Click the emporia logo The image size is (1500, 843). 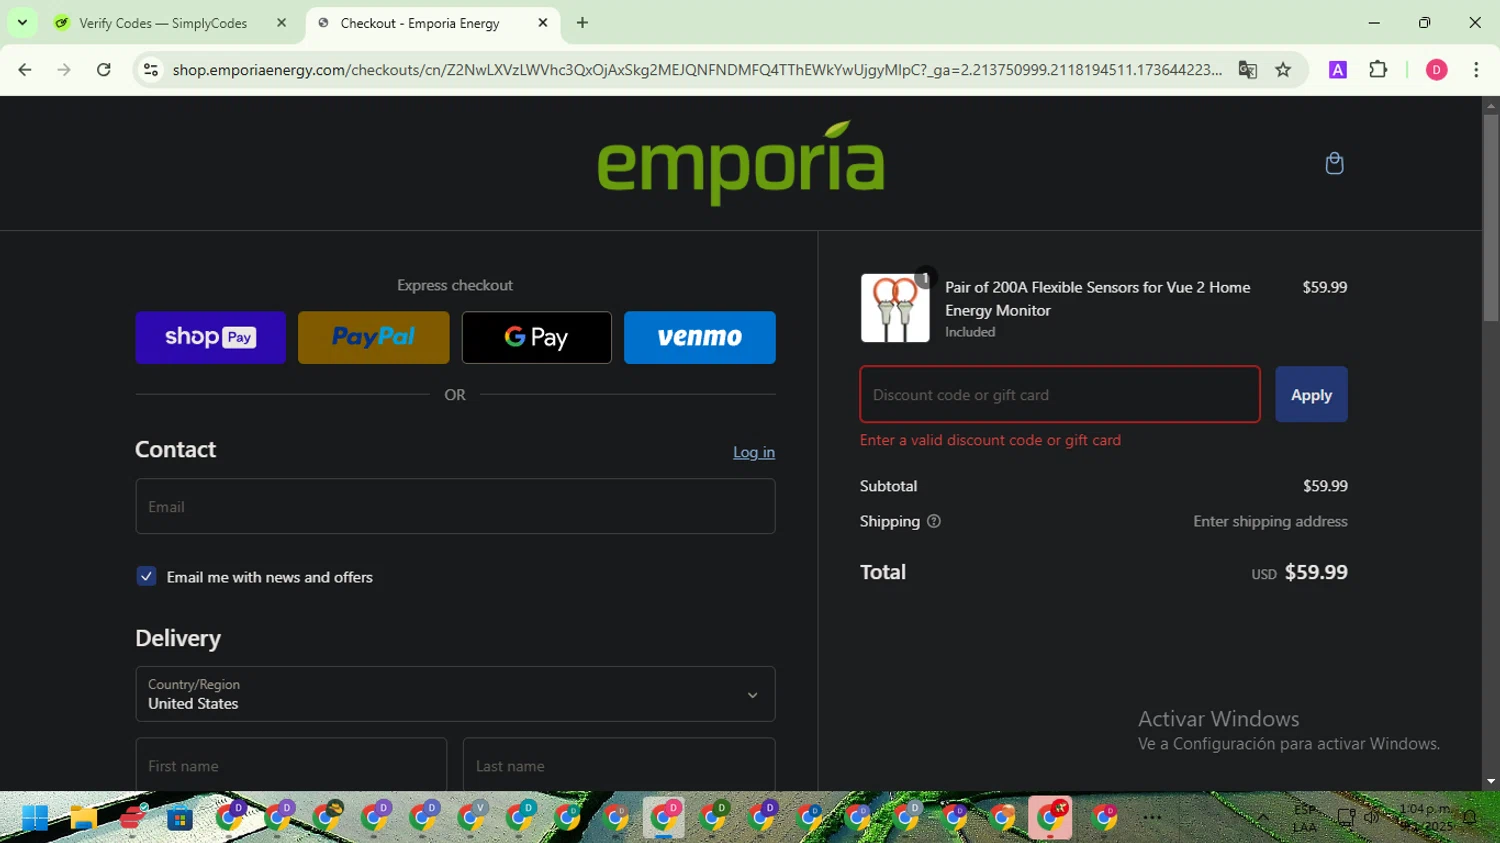[x=741, y=163]
